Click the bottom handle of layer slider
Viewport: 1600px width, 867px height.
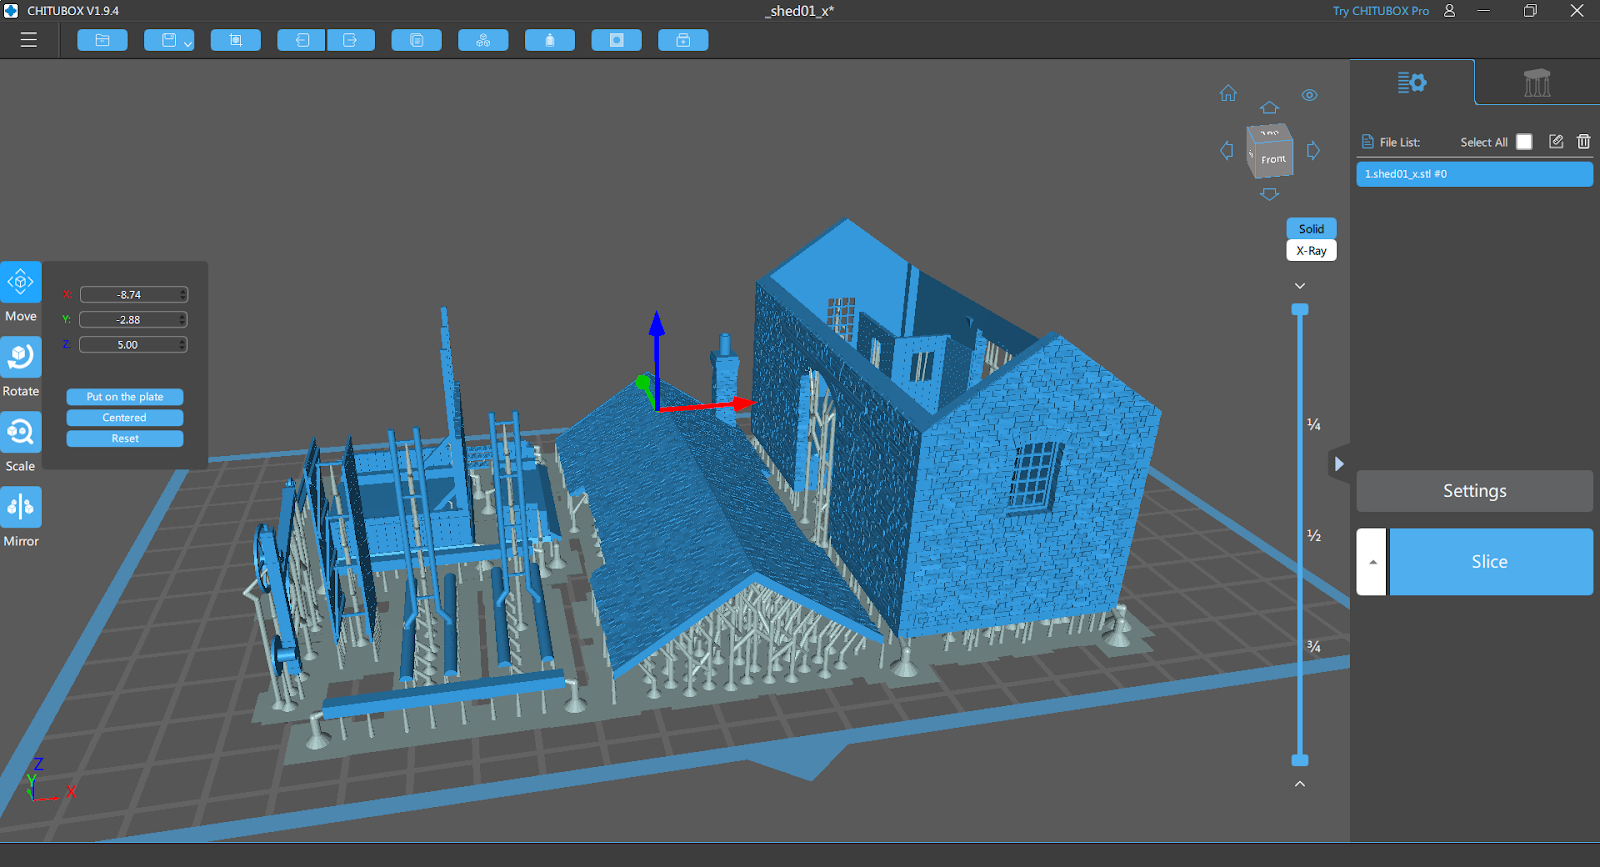1300,760
